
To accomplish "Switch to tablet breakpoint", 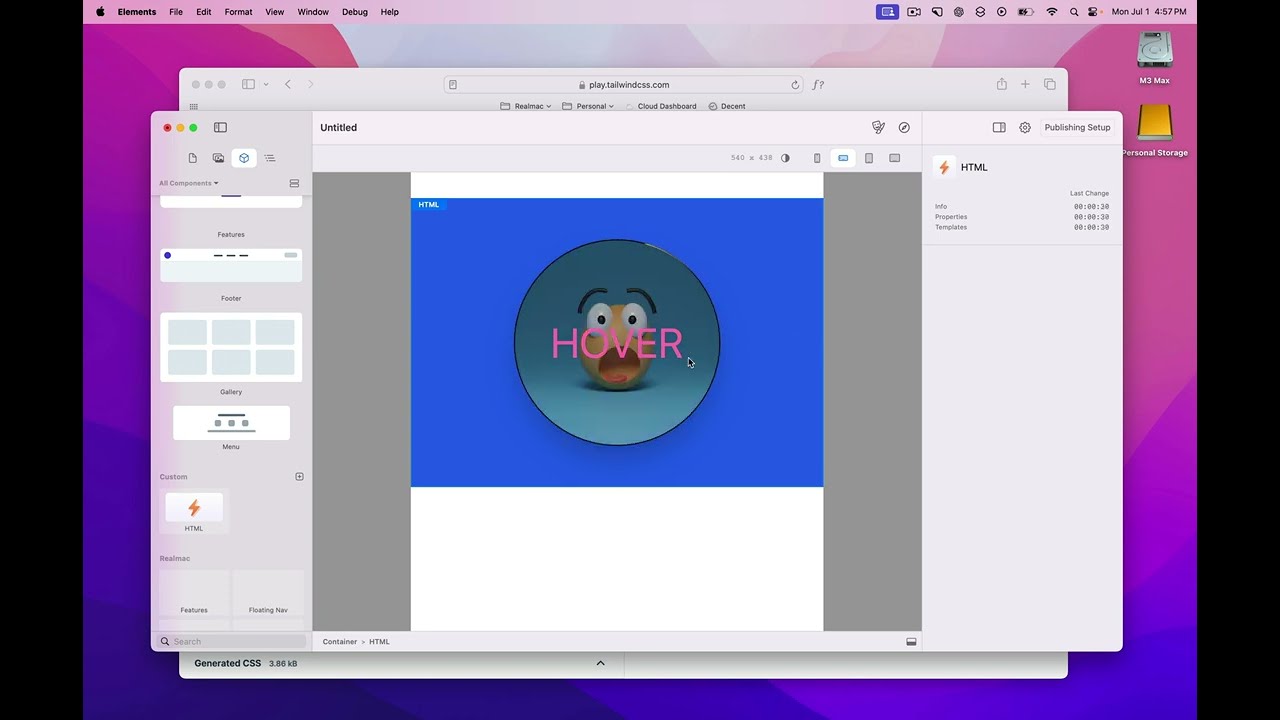I will tap(869, 158).
